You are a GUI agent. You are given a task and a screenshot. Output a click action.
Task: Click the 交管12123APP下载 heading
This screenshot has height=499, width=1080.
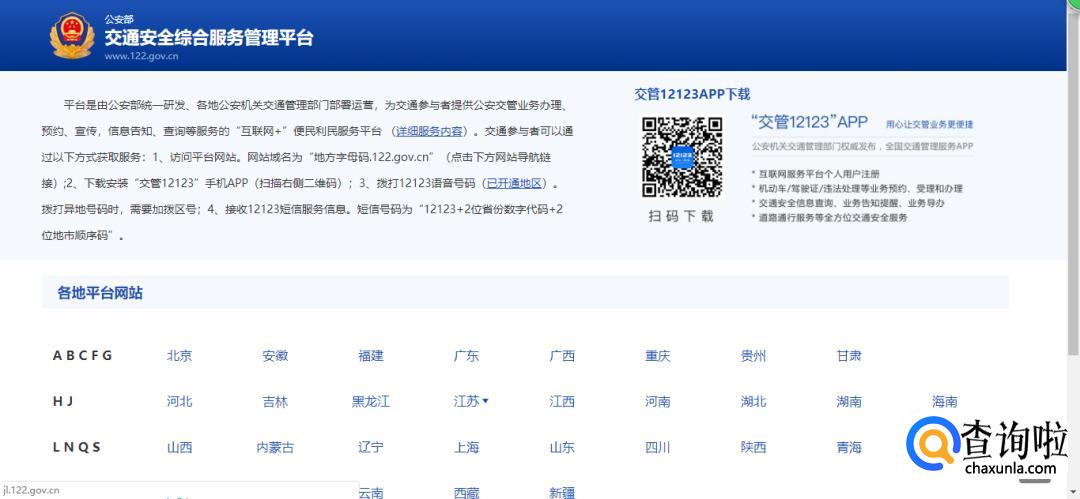(692, 94)
